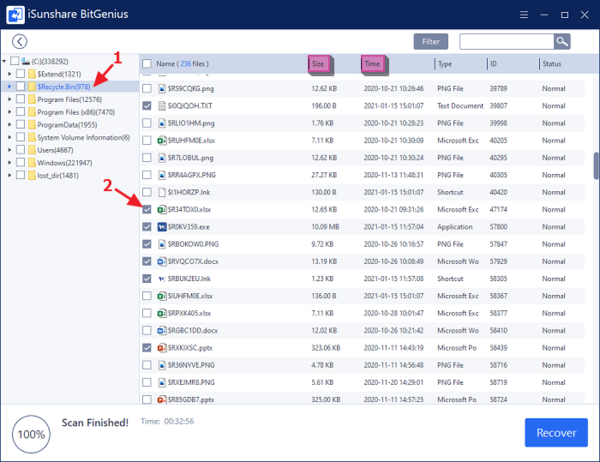The width and height of the screenshot is (600, 462).
Task: Click the Excel icon of $RPXK405.xlsx
Action: [x=162, y=313]
